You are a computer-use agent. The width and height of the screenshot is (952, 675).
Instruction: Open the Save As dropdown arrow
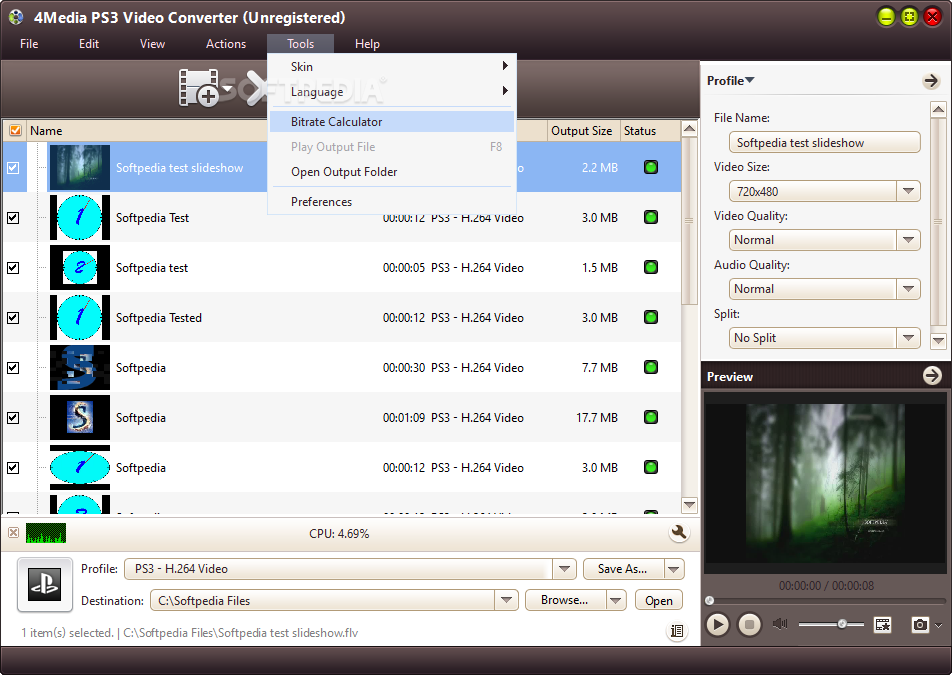click(x=673, y=569)
